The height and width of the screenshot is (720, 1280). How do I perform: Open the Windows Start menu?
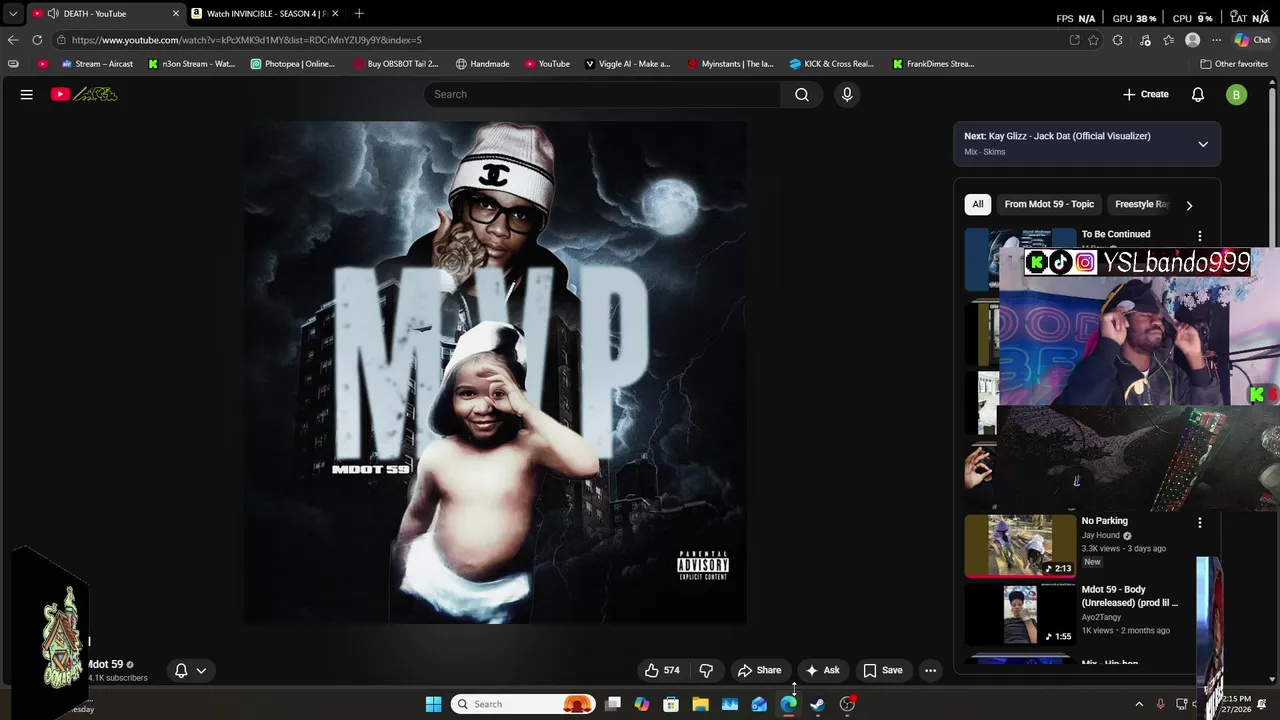click(x=433, y=704)
